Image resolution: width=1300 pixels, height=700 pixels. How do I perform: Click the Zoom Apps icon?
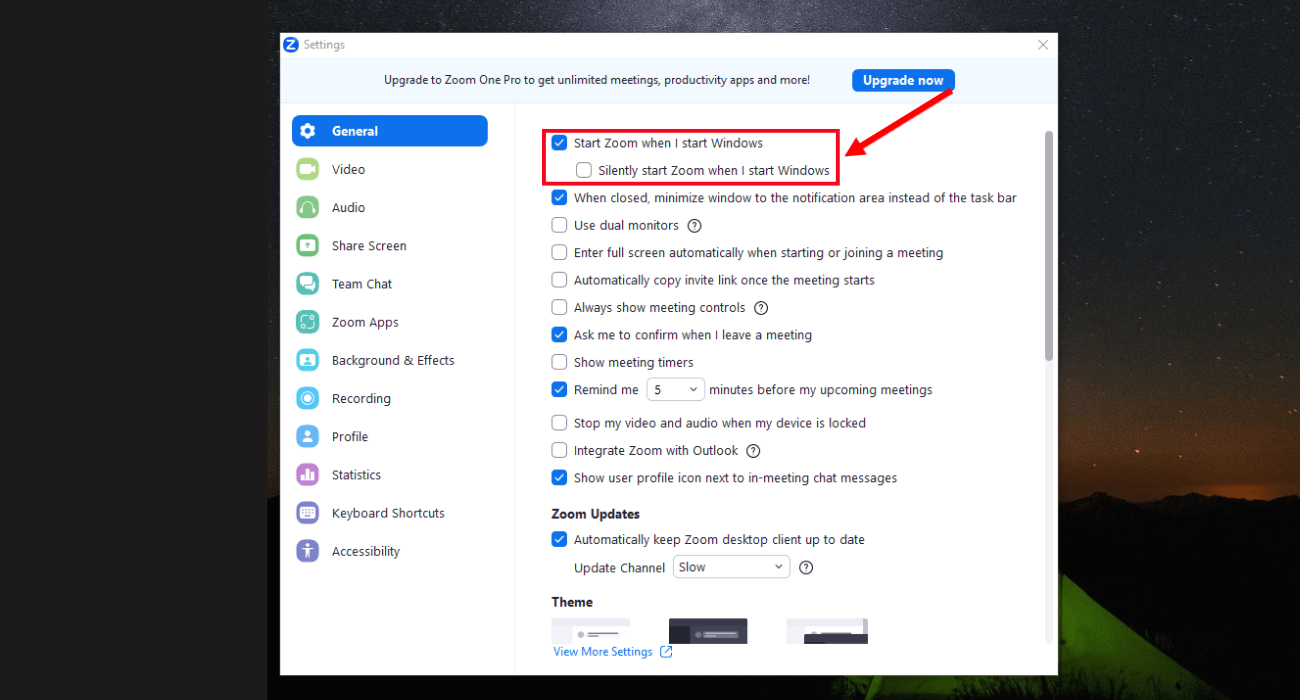pos(308,322)
